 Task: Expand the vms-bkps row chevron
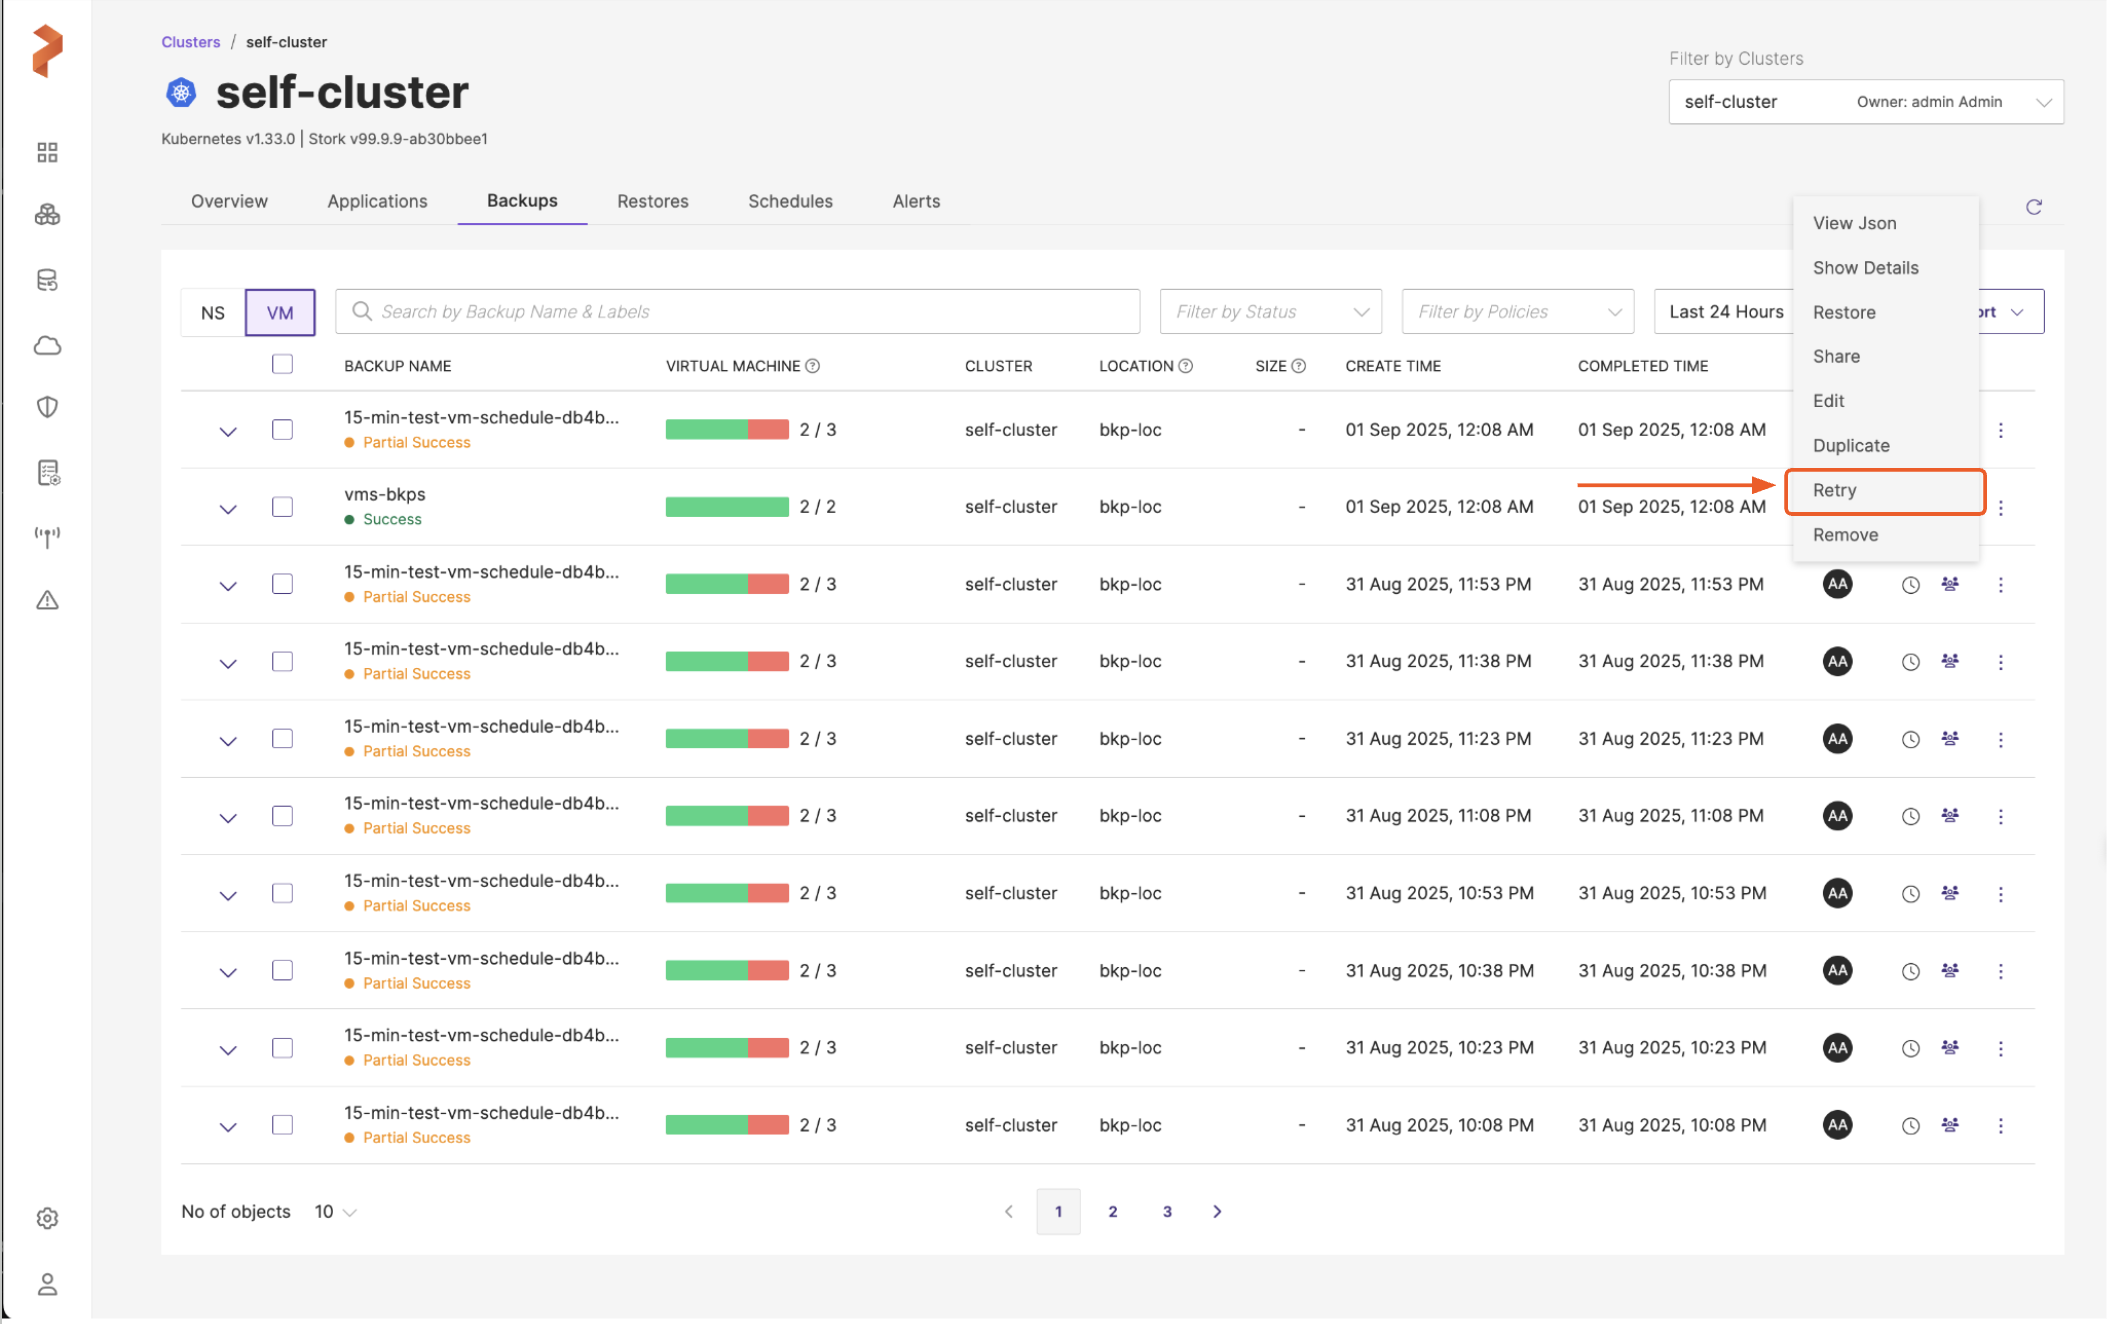coord(228,509)
